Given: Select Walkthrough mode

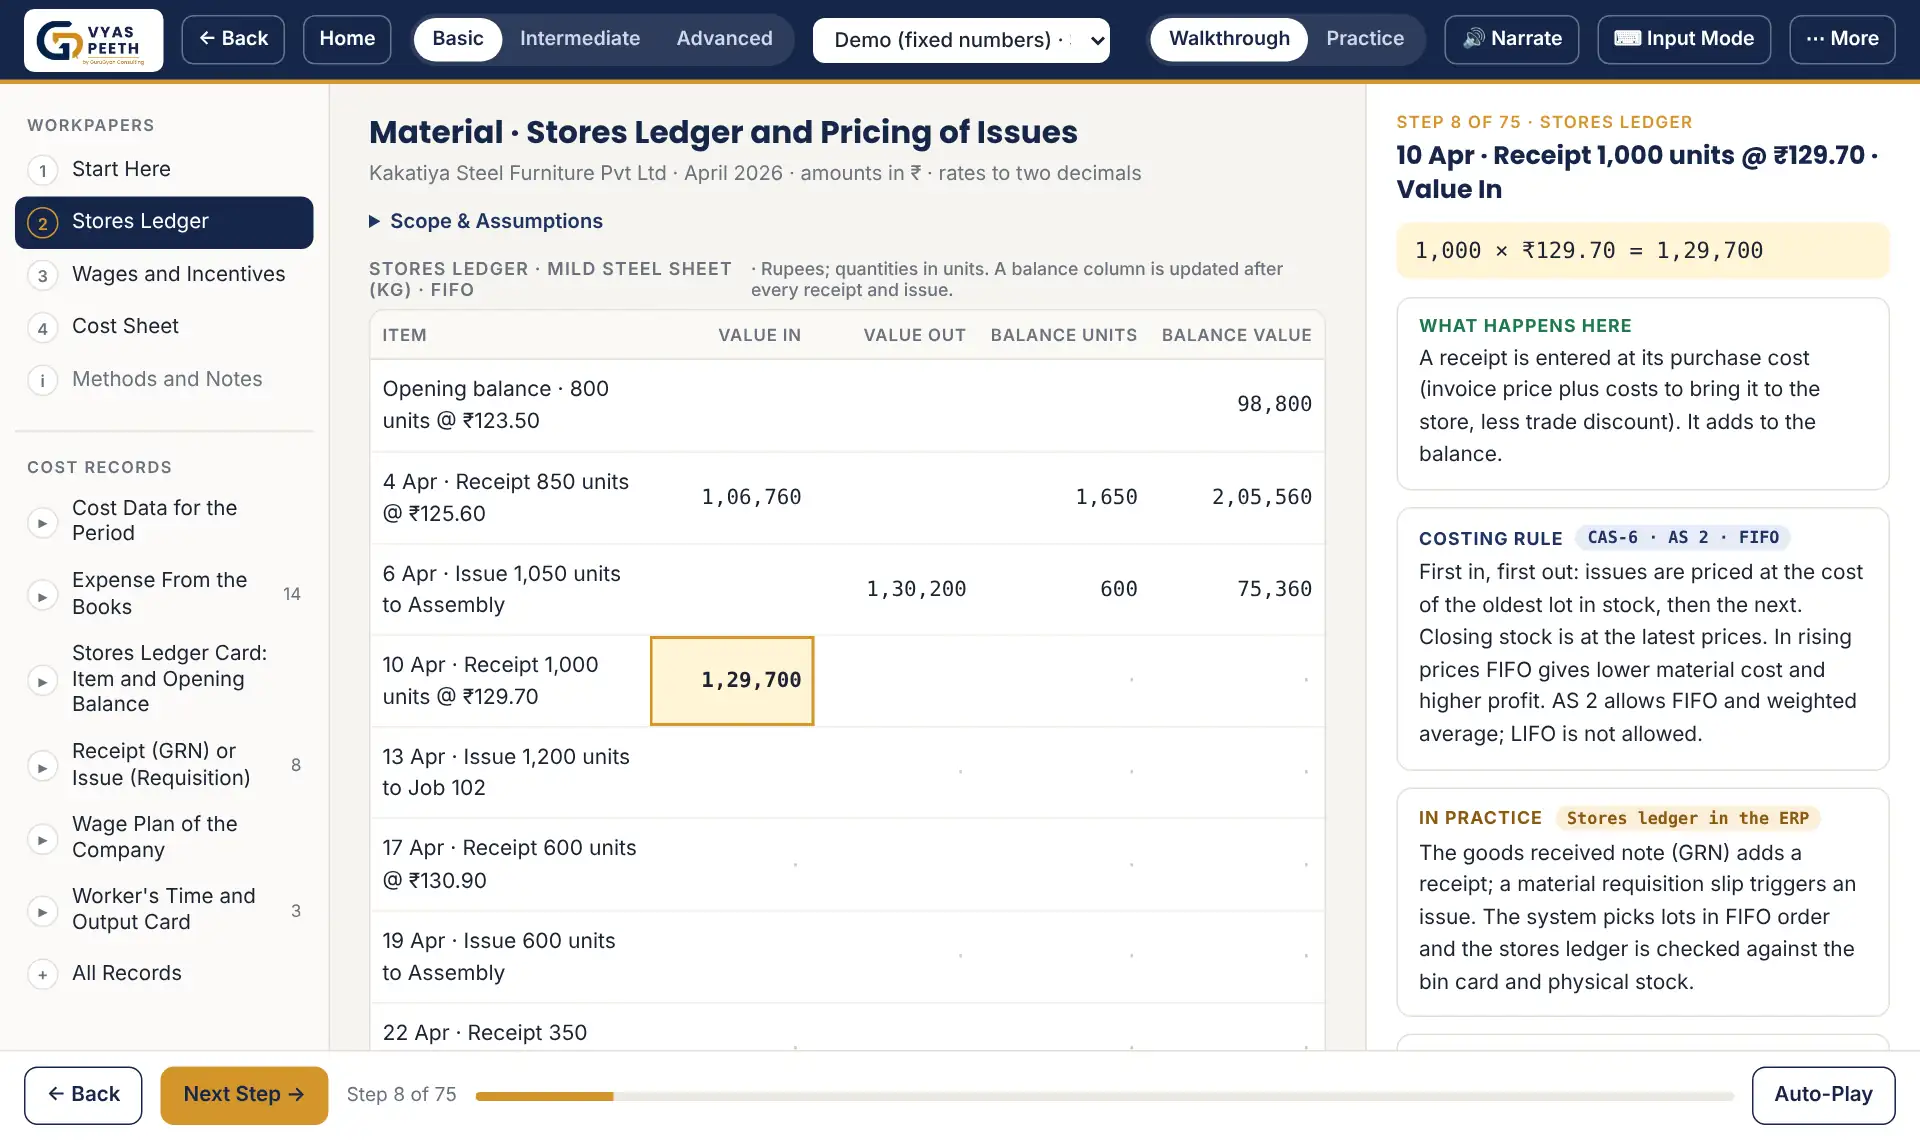Looking at the screenshot, I should [1229, 39].
